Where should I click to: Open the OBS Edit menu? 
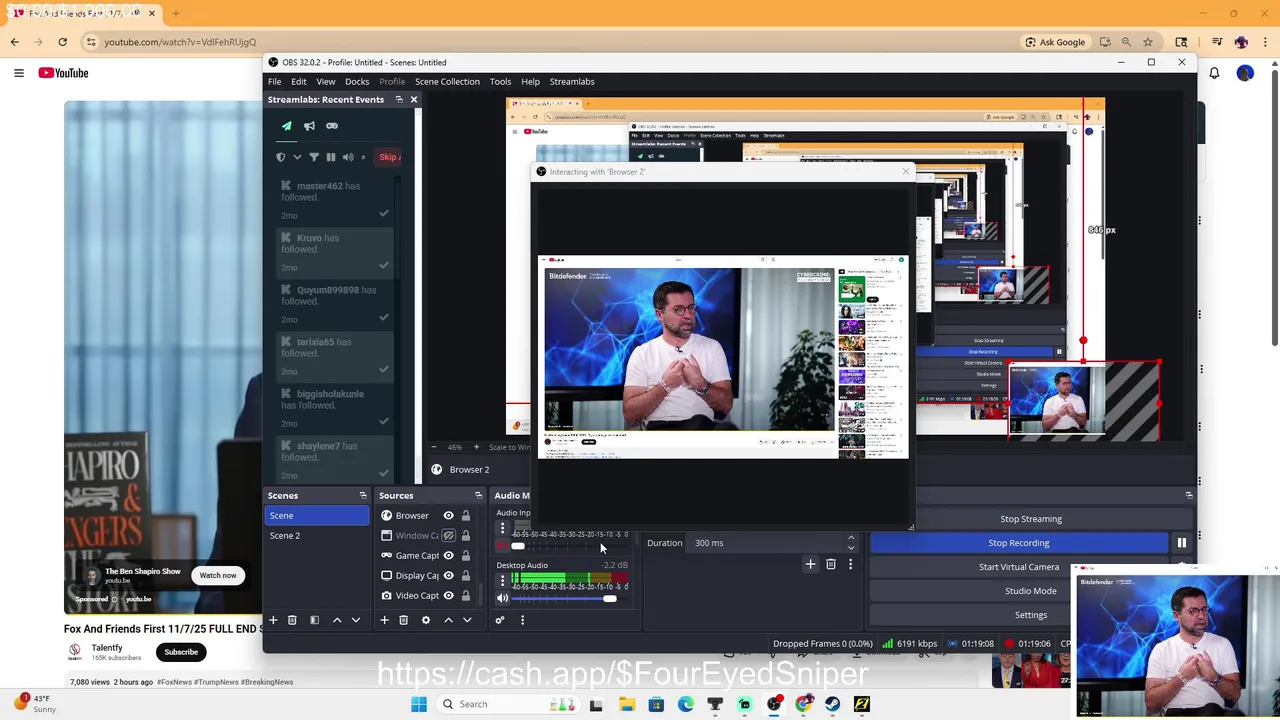point(299,82)
